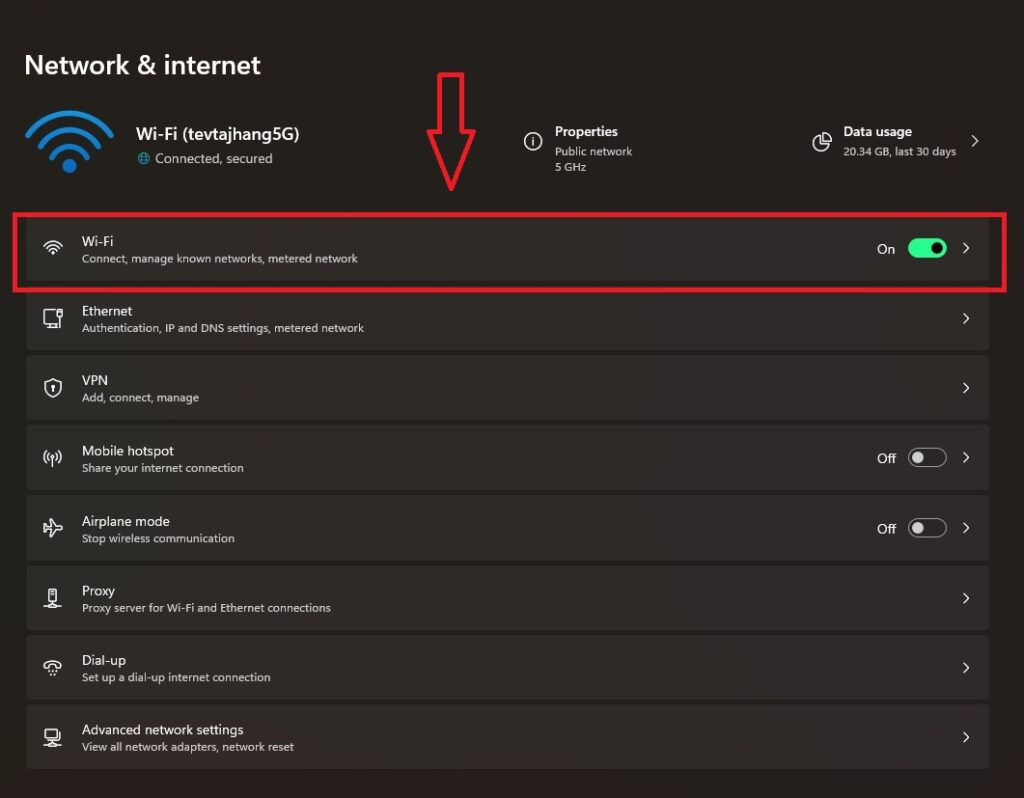This screenshot has width=1024, height=798.
Task: Select the Dial-up settings entry
Action: [x=500, y=668]
